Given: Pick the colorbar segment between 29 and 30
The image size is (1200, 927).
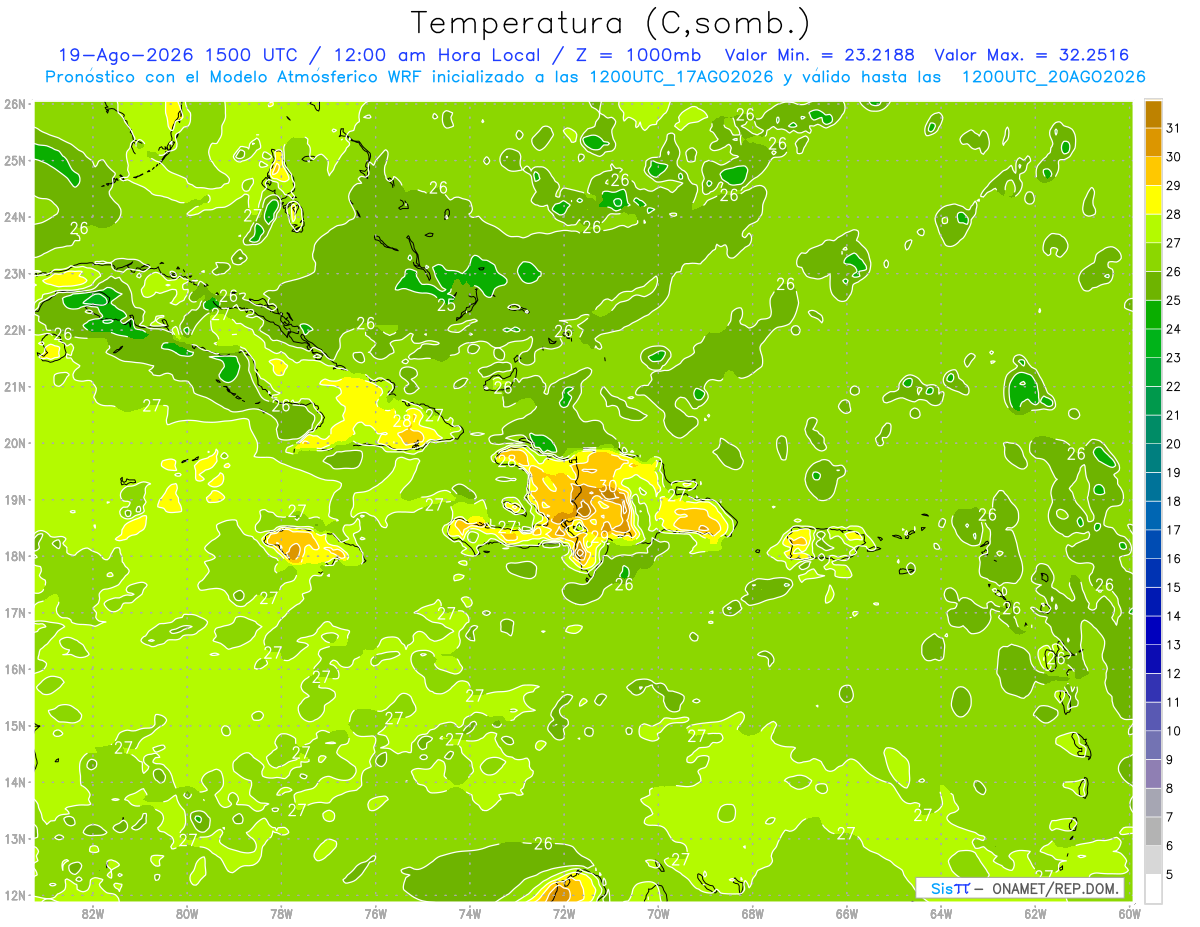Looking at the screenshot, I should (x=1153, y=171).
